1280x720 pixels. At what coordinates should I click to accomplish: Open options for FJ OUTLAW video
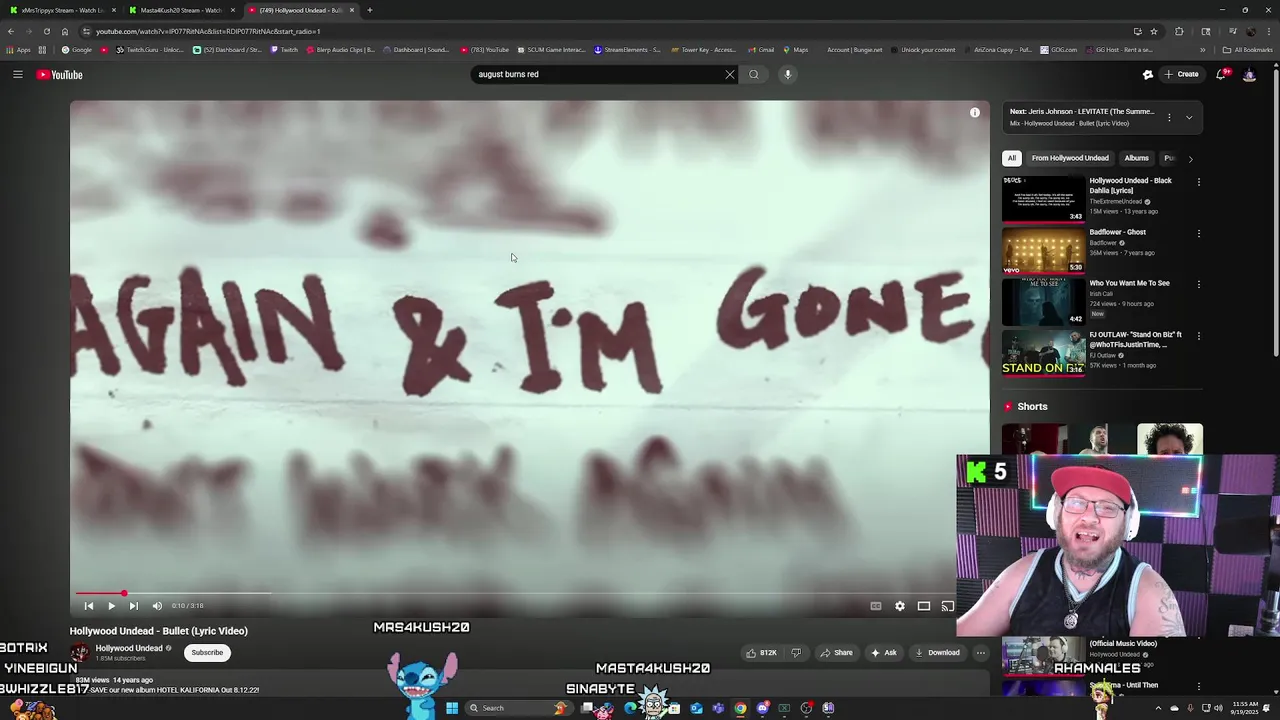(1199, 336)
